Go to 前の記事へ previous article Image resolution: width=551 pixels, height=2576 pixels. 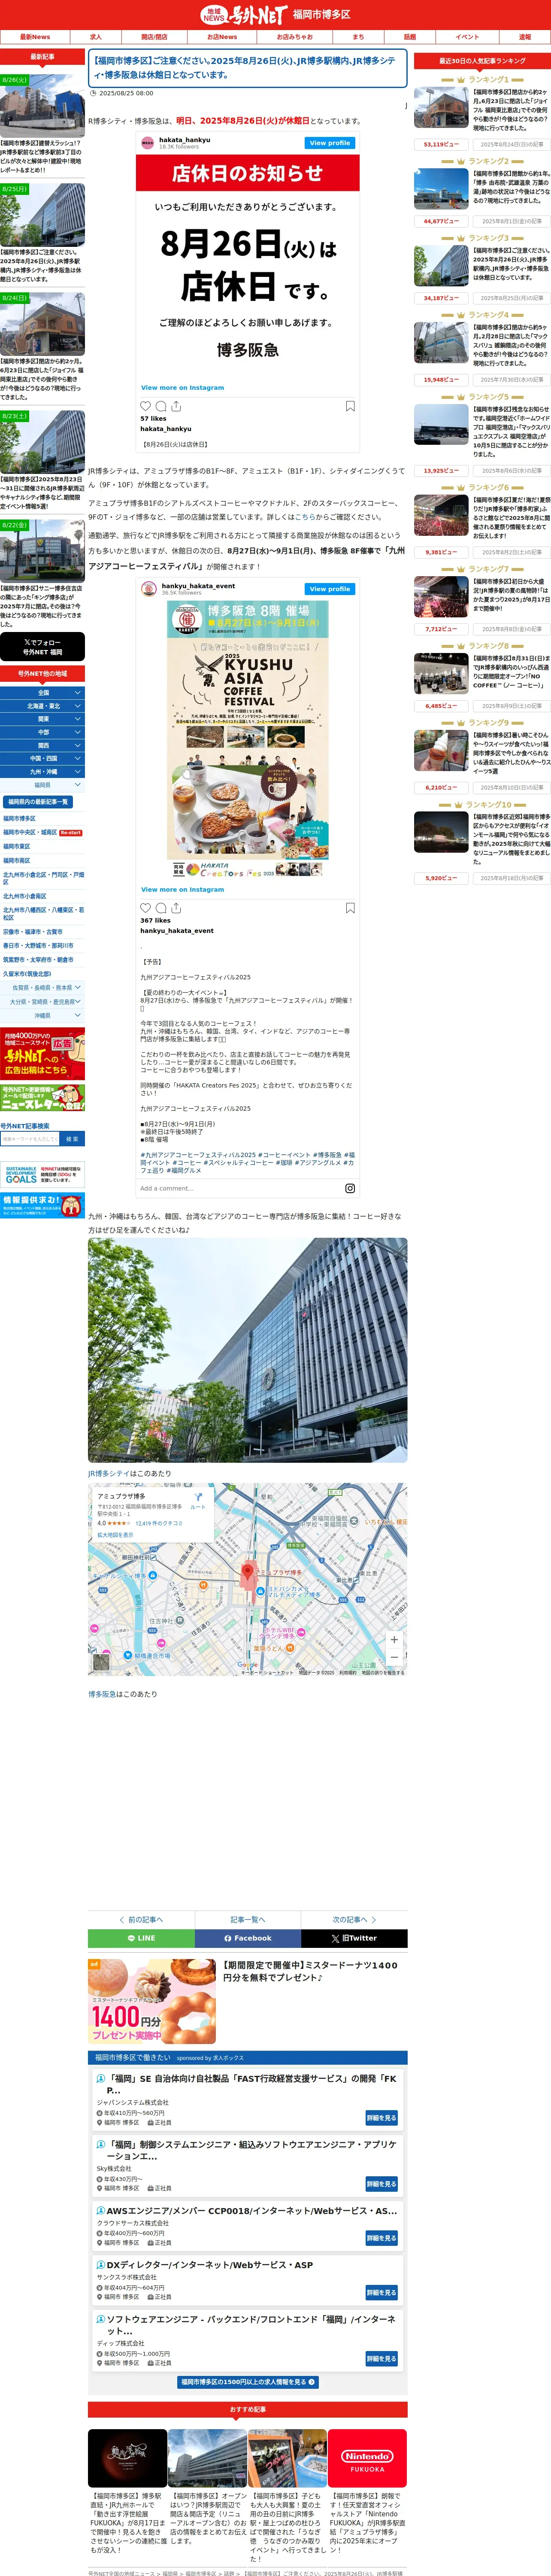pyautogui.click(x=141, y=1919)
